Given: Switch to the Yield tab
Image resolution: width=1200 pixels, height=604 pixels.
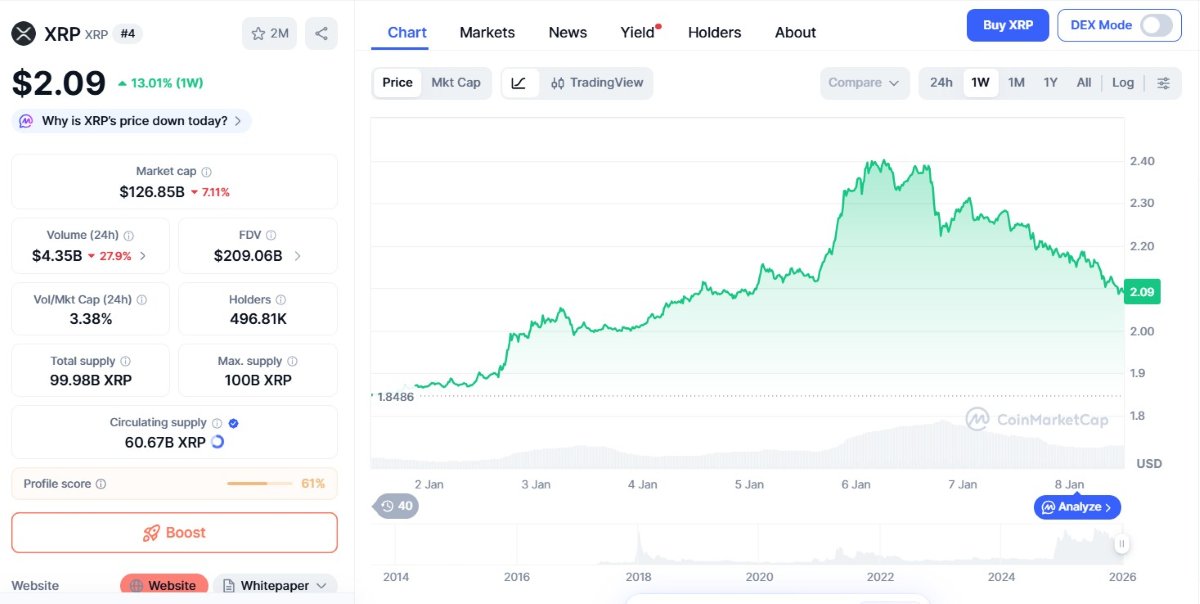Looking at the screenshot, I should 638,32.
